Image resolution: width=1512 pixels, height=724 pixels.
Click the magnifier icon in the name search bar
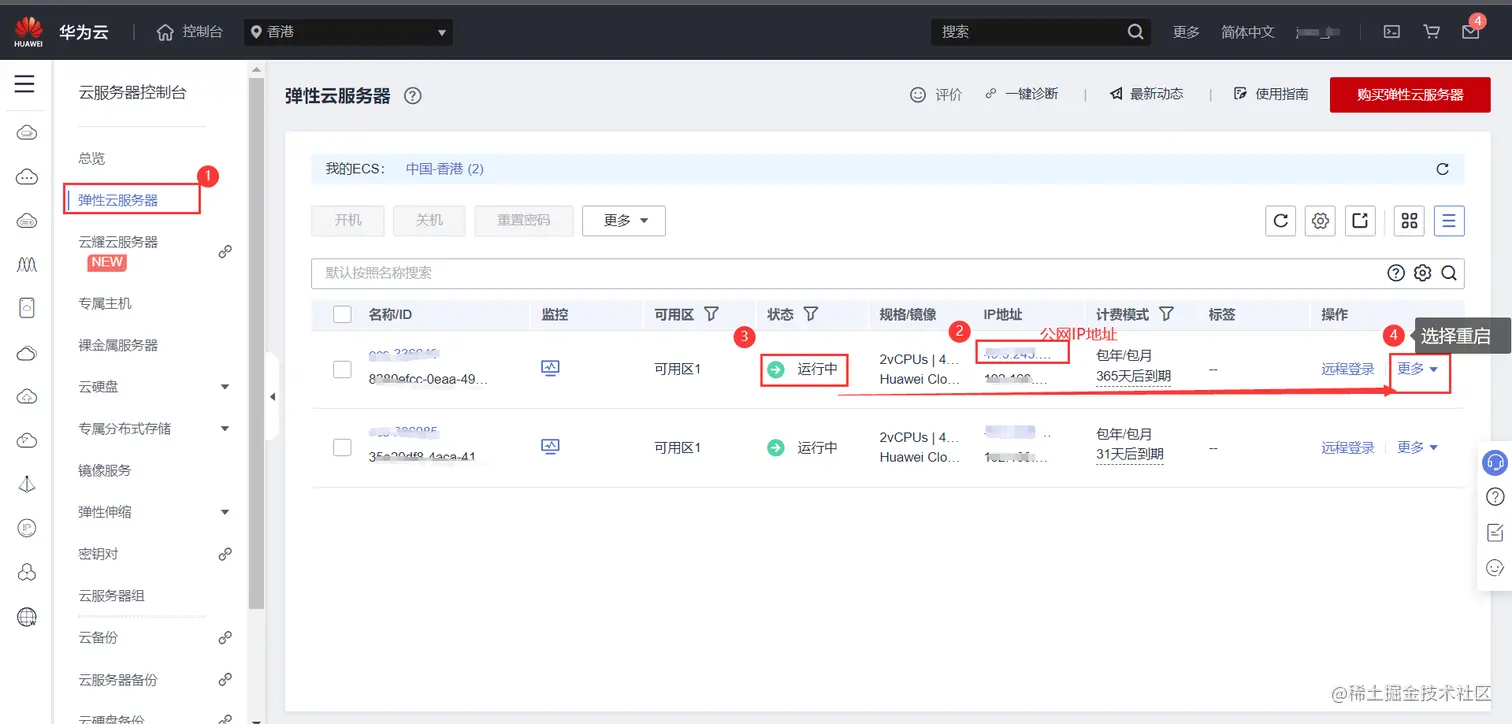tap(1448, 273)
